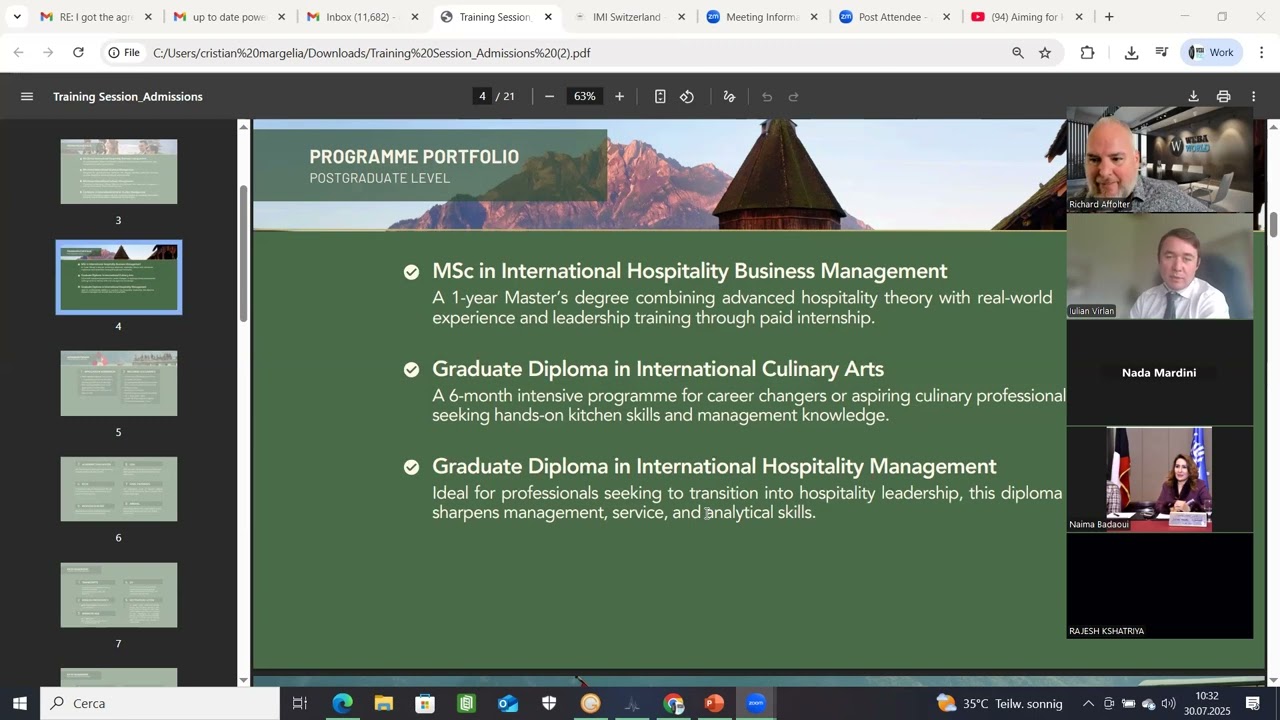Toggle the PDF sidebar menu icon
This screenshot has width=1280, height=720.
pyautogui.click(x=27, y=97)
